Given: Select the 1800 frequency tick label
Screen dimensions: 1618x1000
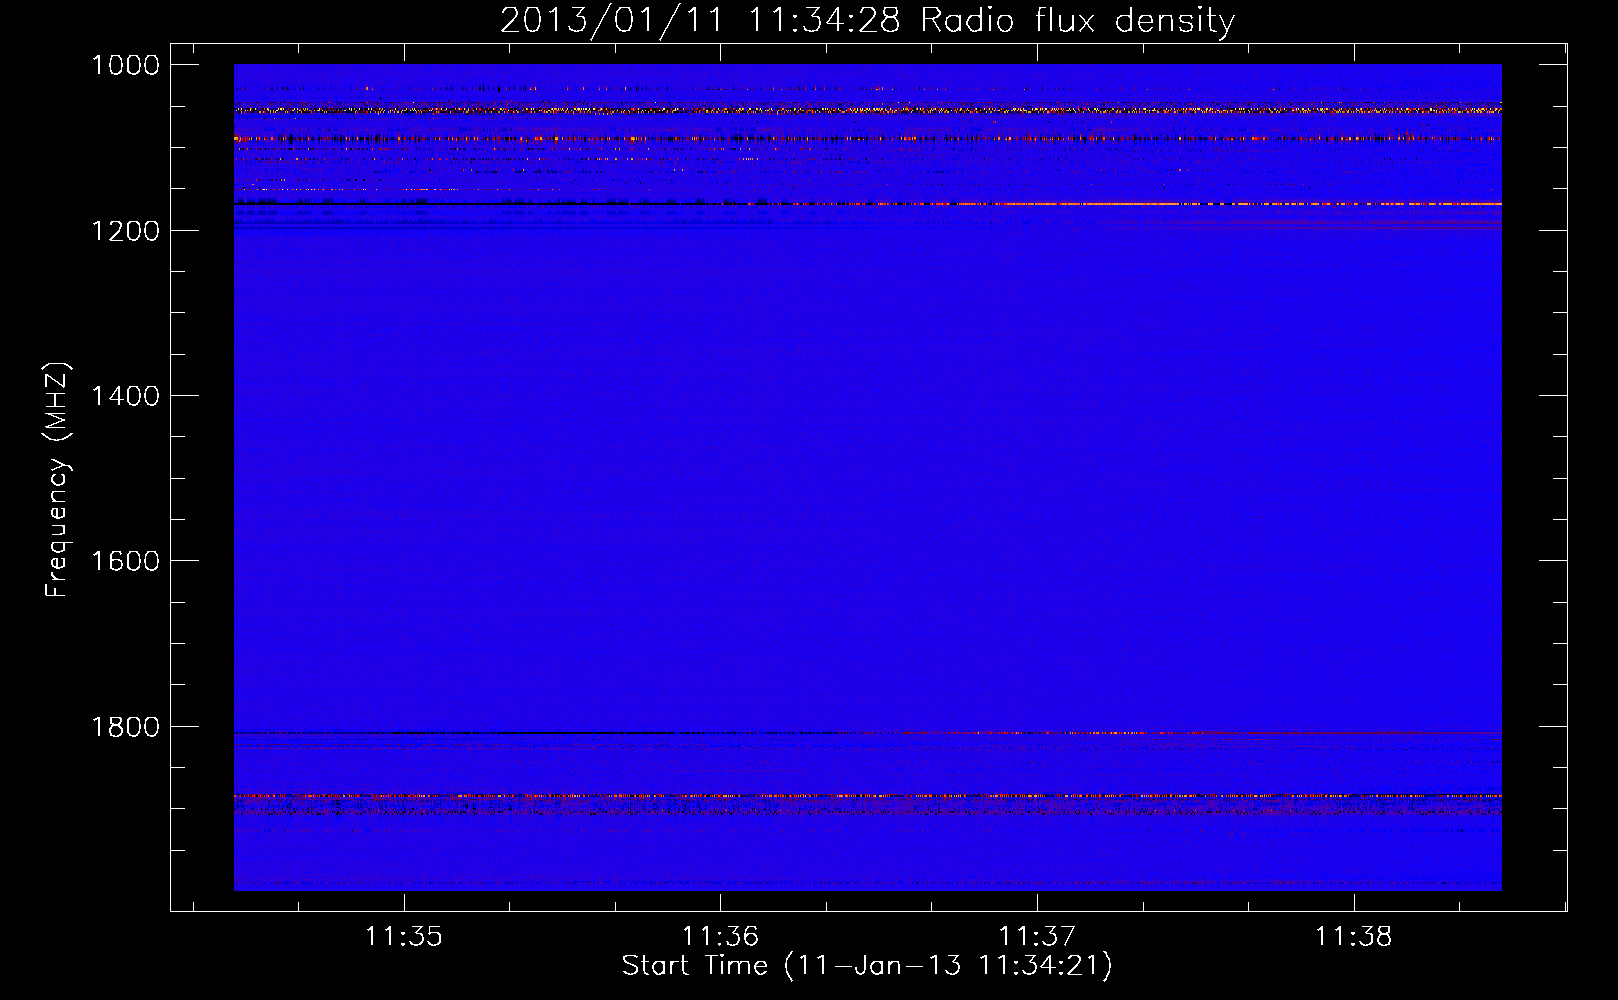Looking at the screenshot, I should [126, 727].
